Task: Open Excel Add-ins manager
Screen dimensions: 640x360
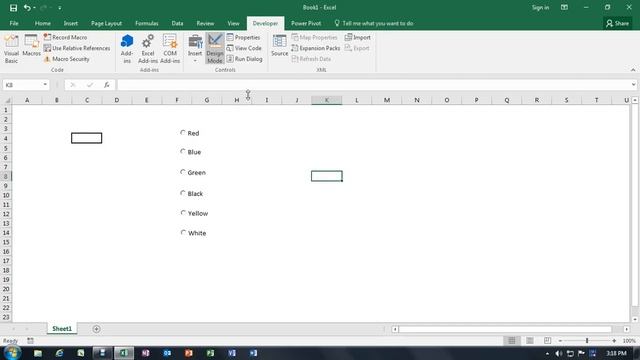Action: (x=148, y=49)
